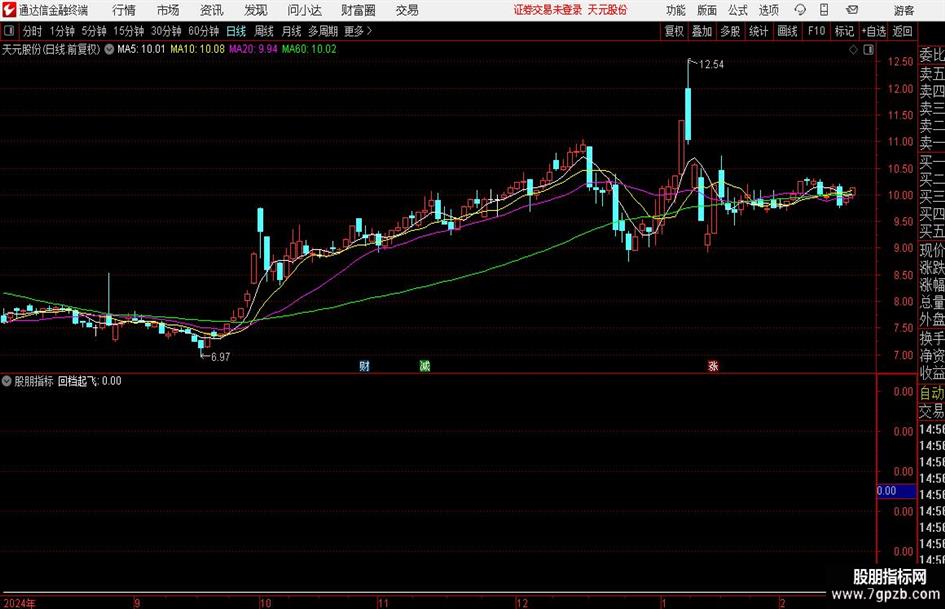Click the MA10: 10.08 label
Screen dimensions: 945x609
(x=198, y=49)
